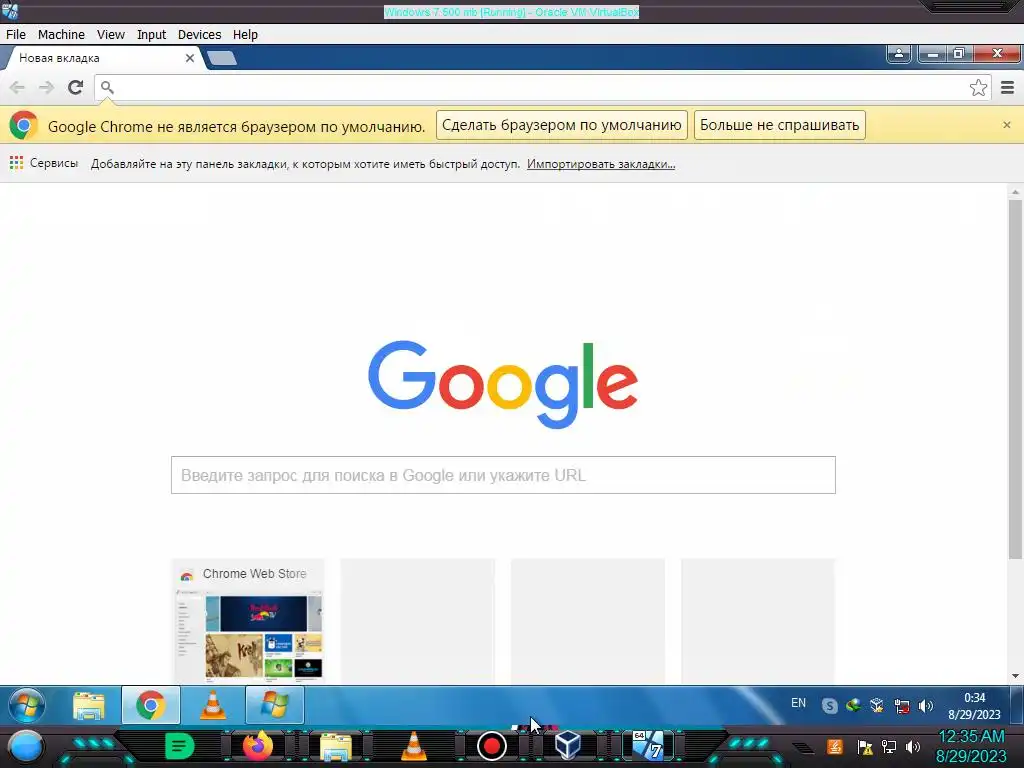Click red record button in host taskbar

[x=492, y=746]
